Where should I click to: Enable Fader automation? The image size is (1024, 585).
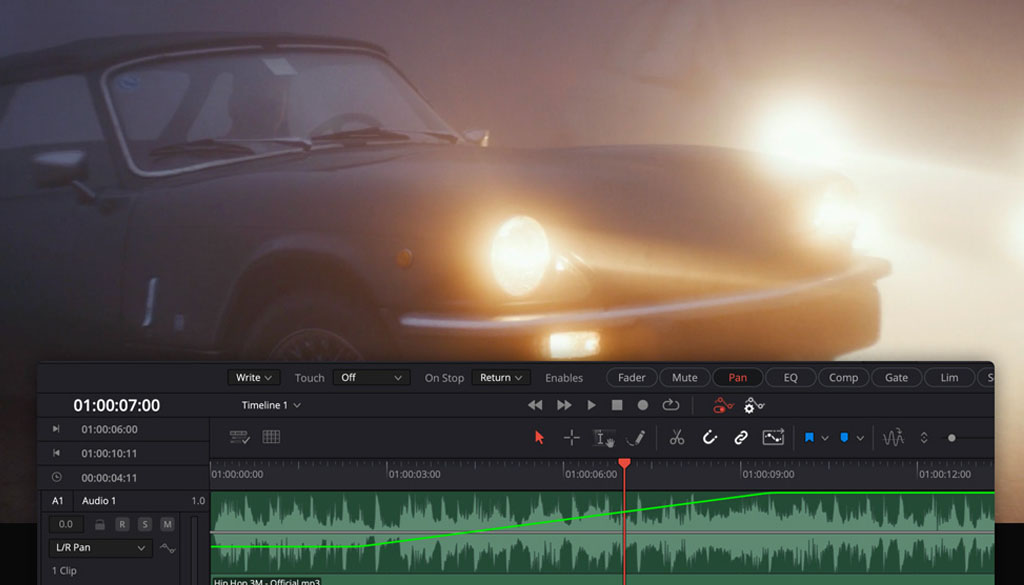click(632, 377)
